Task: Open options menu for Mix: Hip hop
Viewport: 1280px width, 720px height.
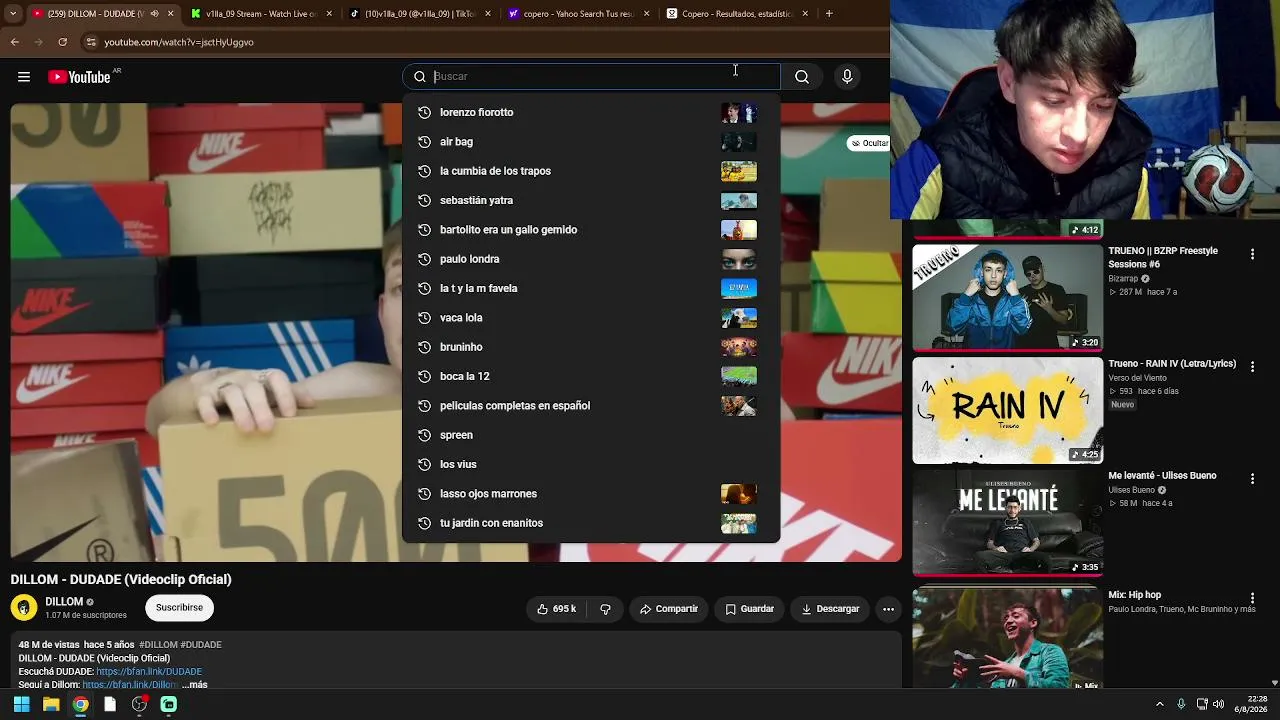Action: click(1252, 598)
